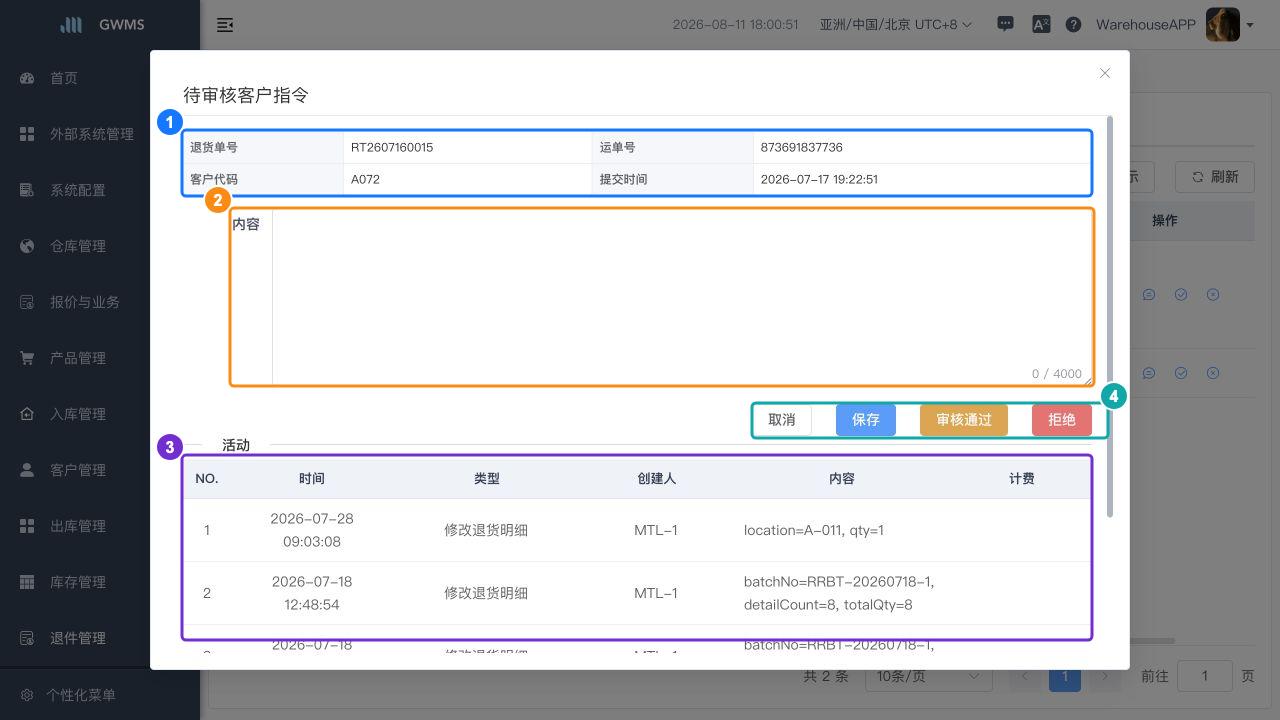Click the 系统配置 sidebar icon
This screenshot has width=1280, height=720.
(x=28, y=190)
